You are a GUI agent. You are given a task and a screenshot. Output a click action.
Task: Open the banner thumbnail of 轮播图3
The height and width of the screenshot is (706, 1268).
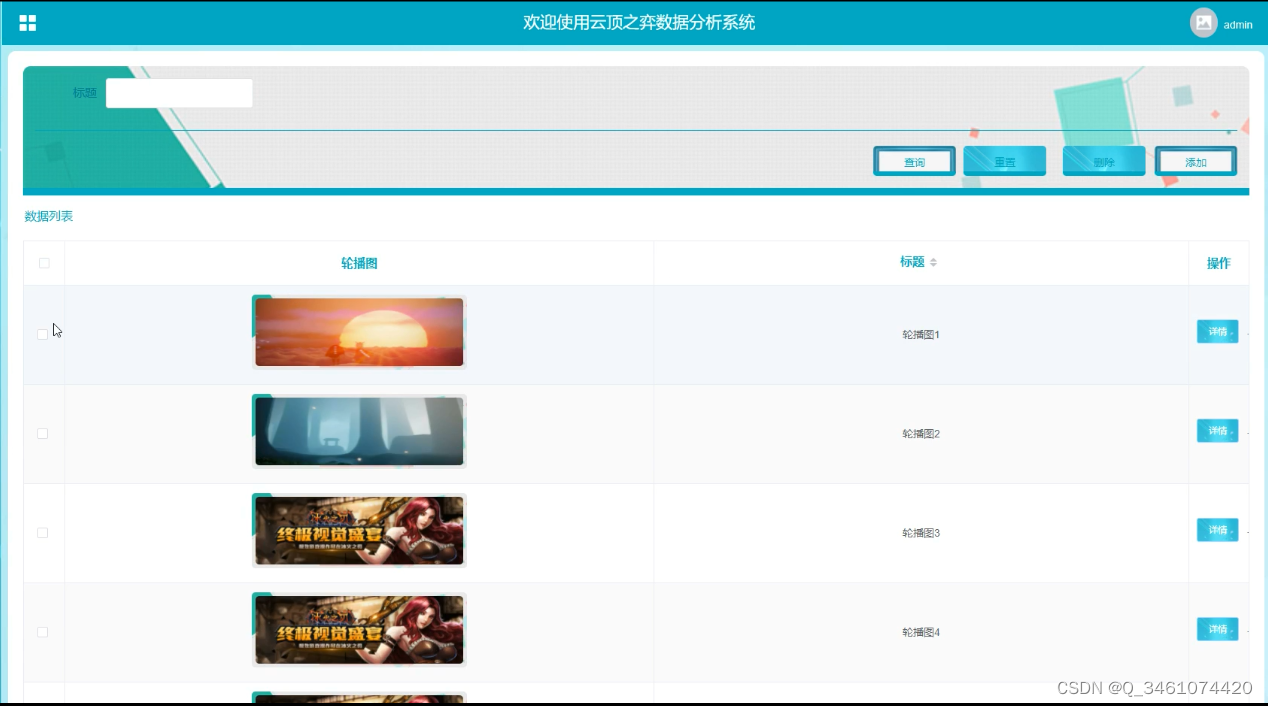tap(359, 530)
